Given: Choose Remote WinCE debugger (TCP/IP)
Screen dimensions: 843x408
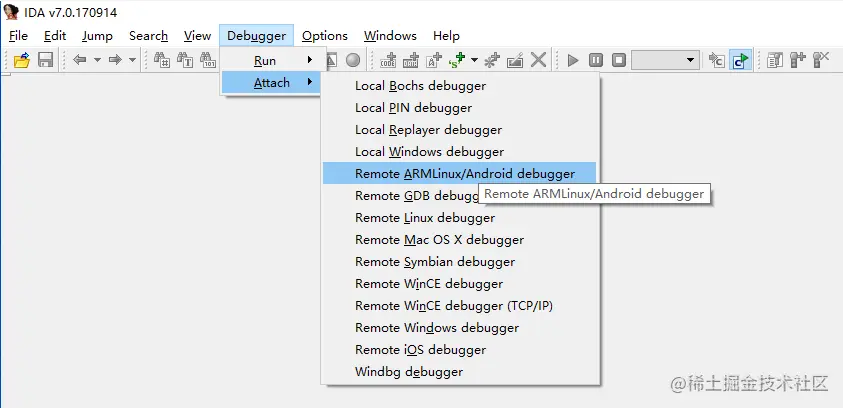Looking at the screenshot, I should [460, 306].
